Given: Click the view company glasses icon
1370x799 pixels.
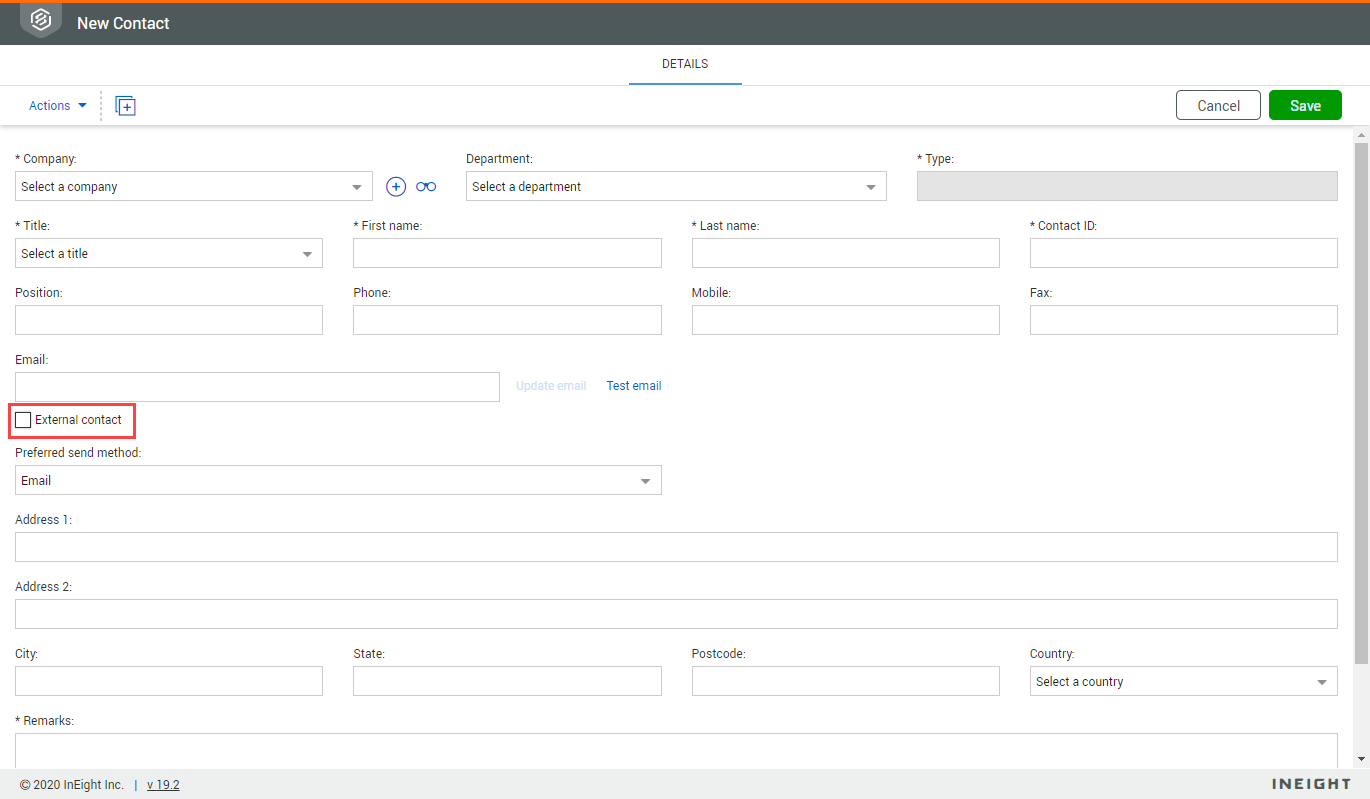Looking at the screenshot, I should 426,187.
